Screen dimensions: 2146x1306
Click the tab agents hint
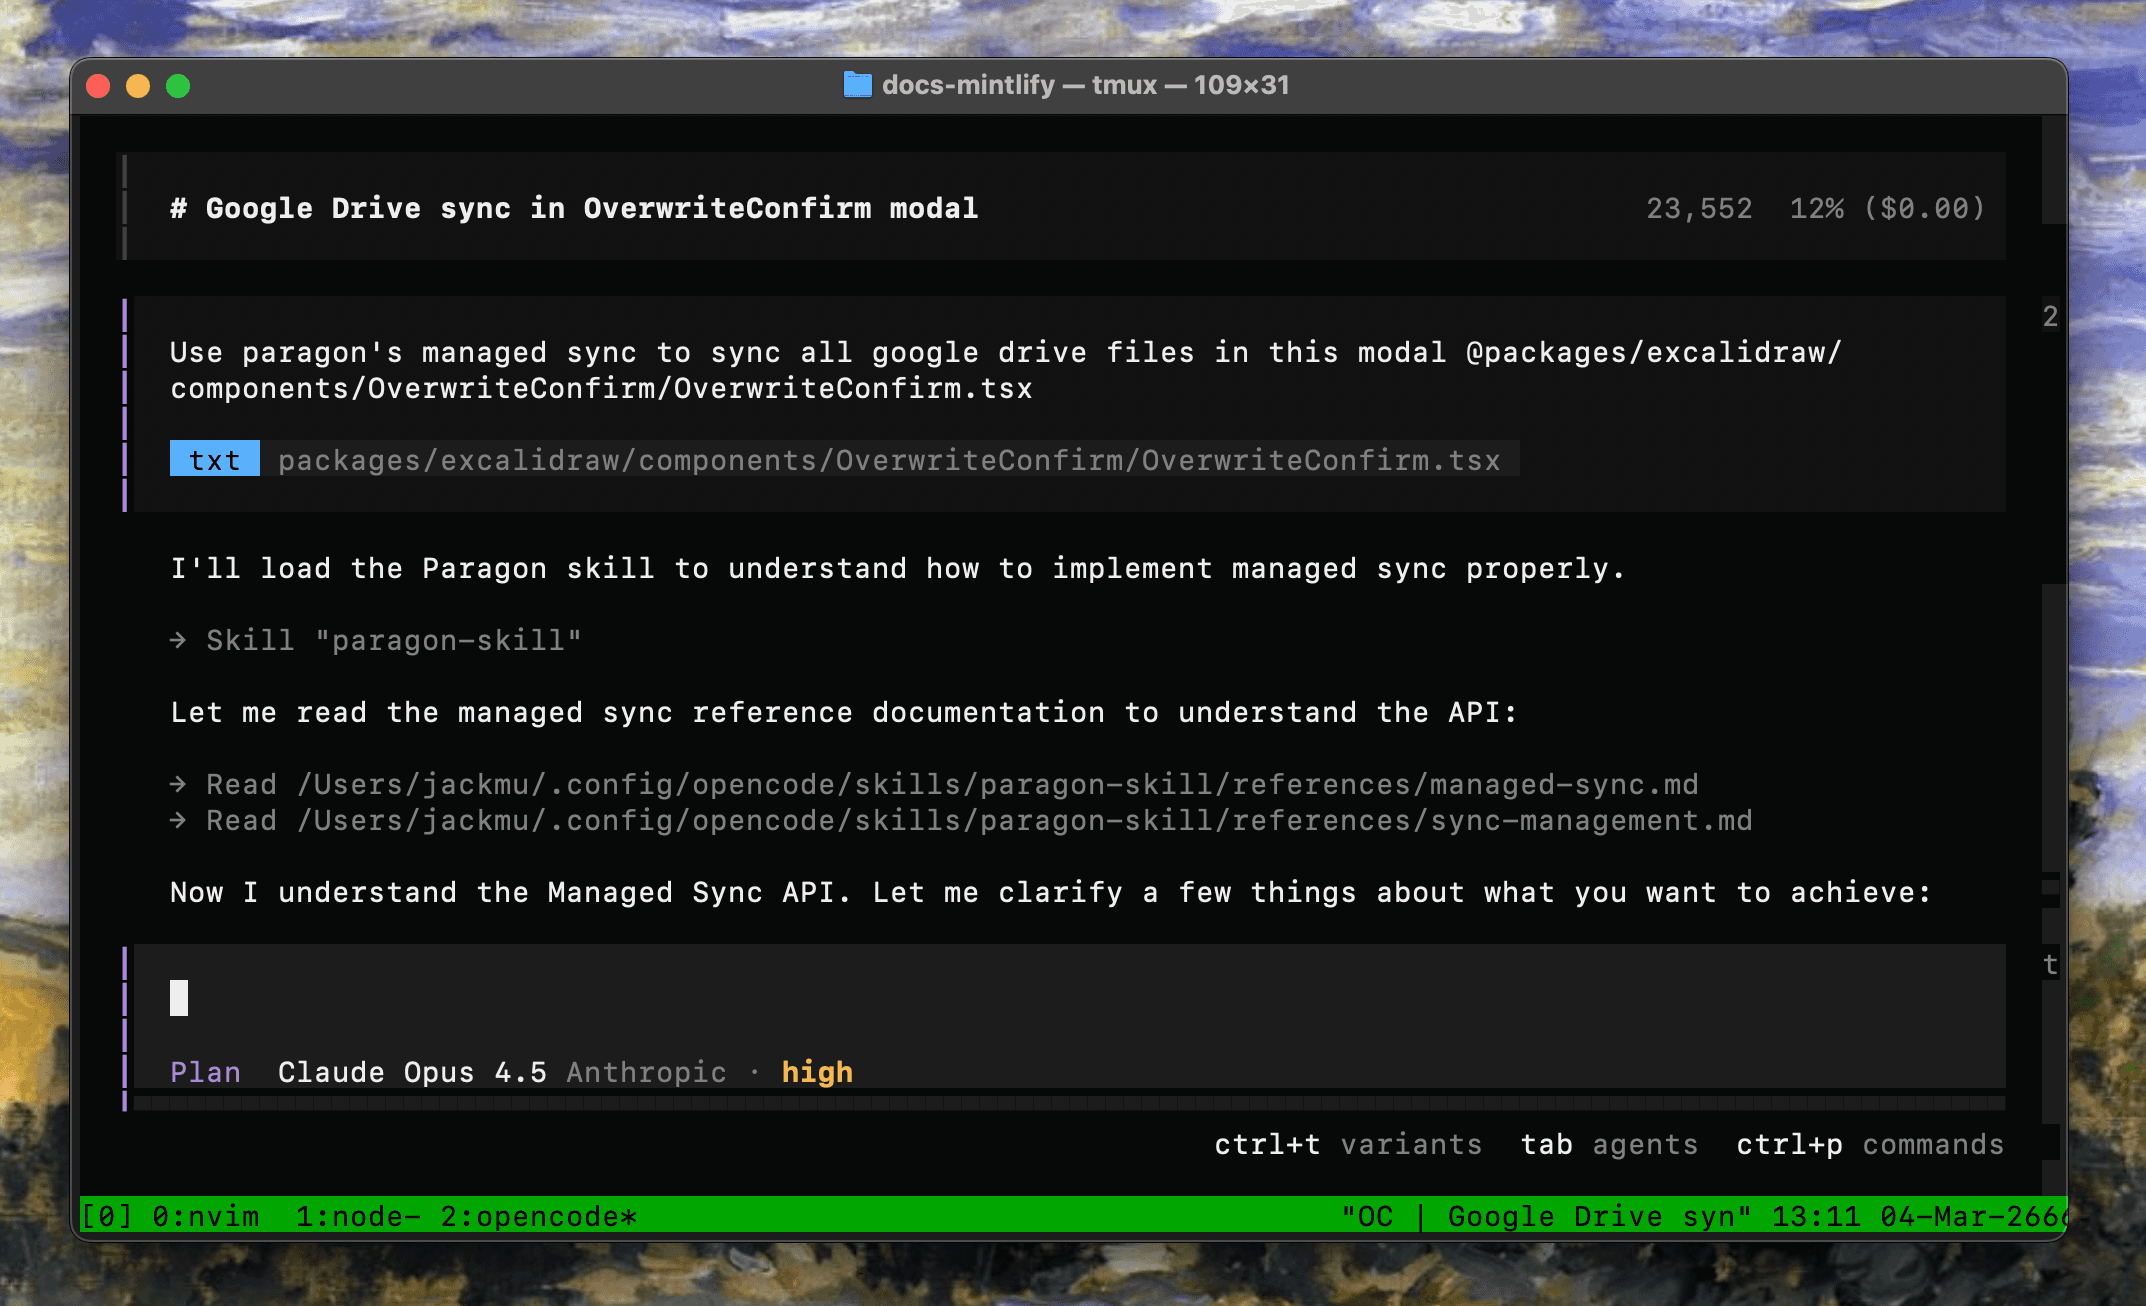tap(1609, 1144)
